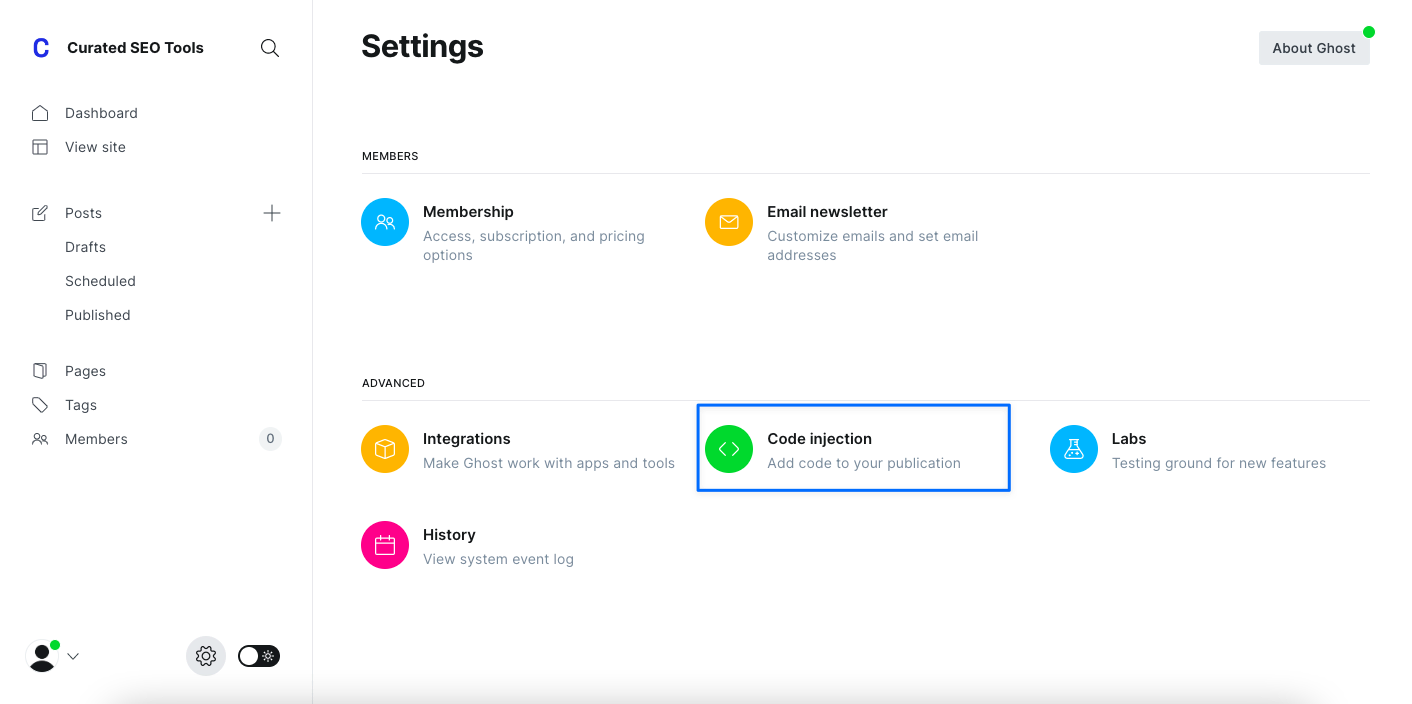
Task: Click the ADVANCED section label
Action: pos(393,383)
